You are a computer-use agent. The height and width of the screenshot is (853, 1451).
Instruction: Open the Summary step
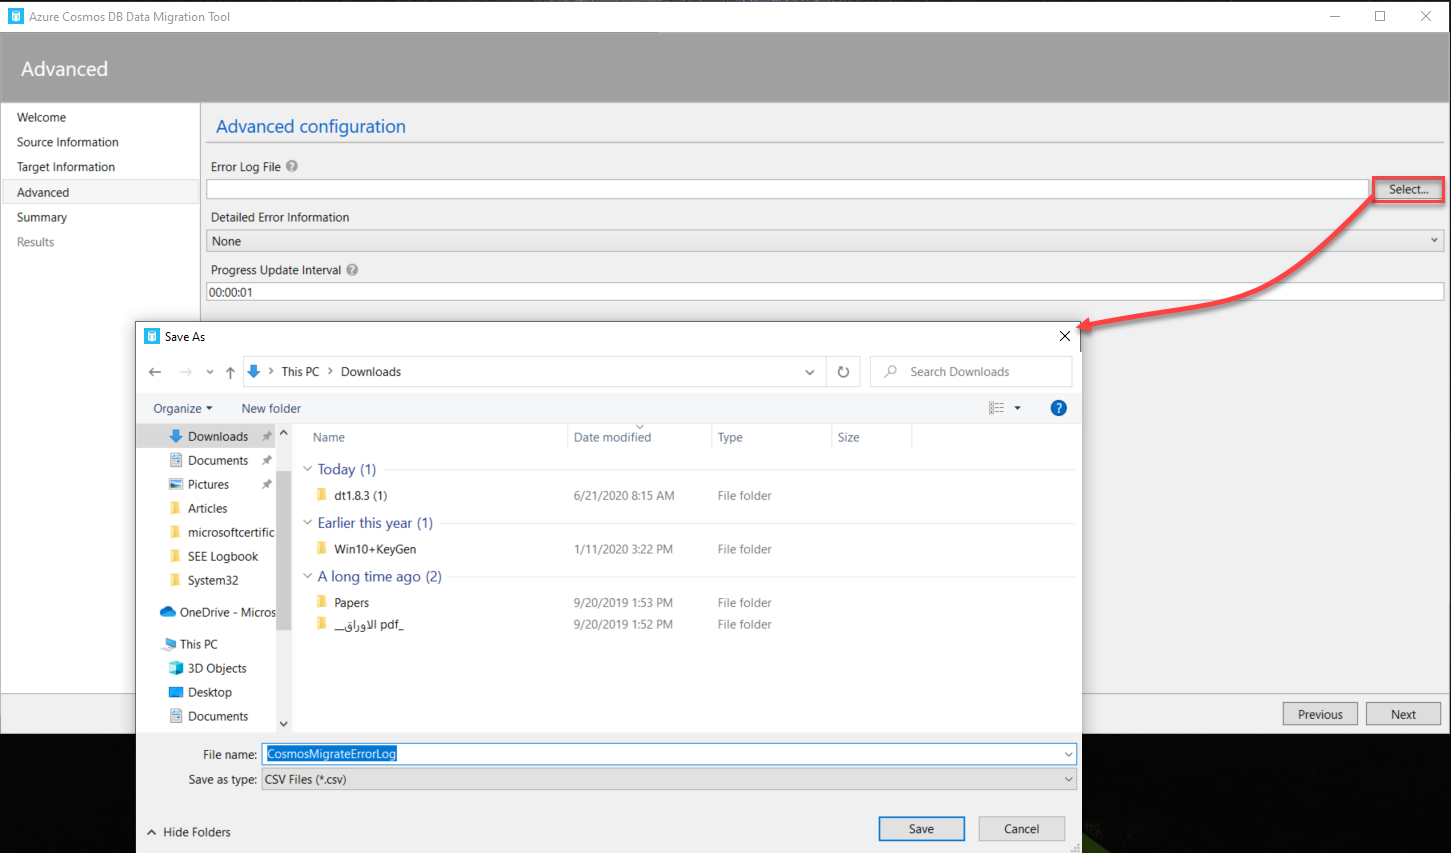[42, 217]
